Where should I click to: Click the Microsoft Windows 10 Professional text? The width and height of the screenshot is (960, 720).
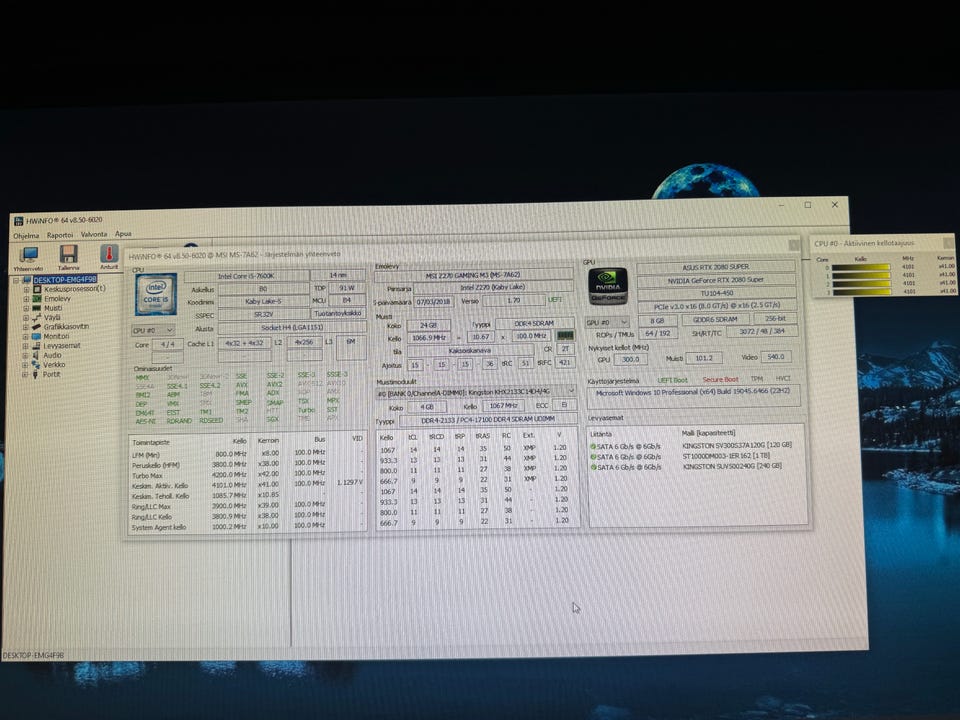(693, 392)
